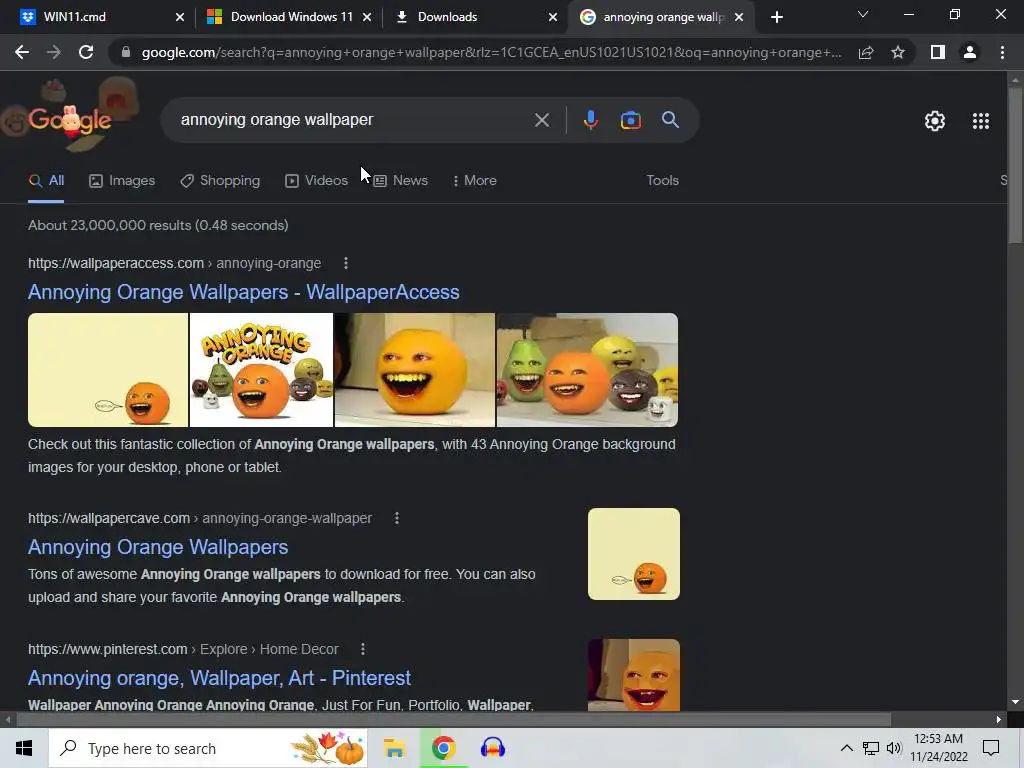Open Annoying Orange Wallpapers wallpapercave link
Viewport: 1024px width, 768px height.
pyautogui.click(x=158, y=547)
